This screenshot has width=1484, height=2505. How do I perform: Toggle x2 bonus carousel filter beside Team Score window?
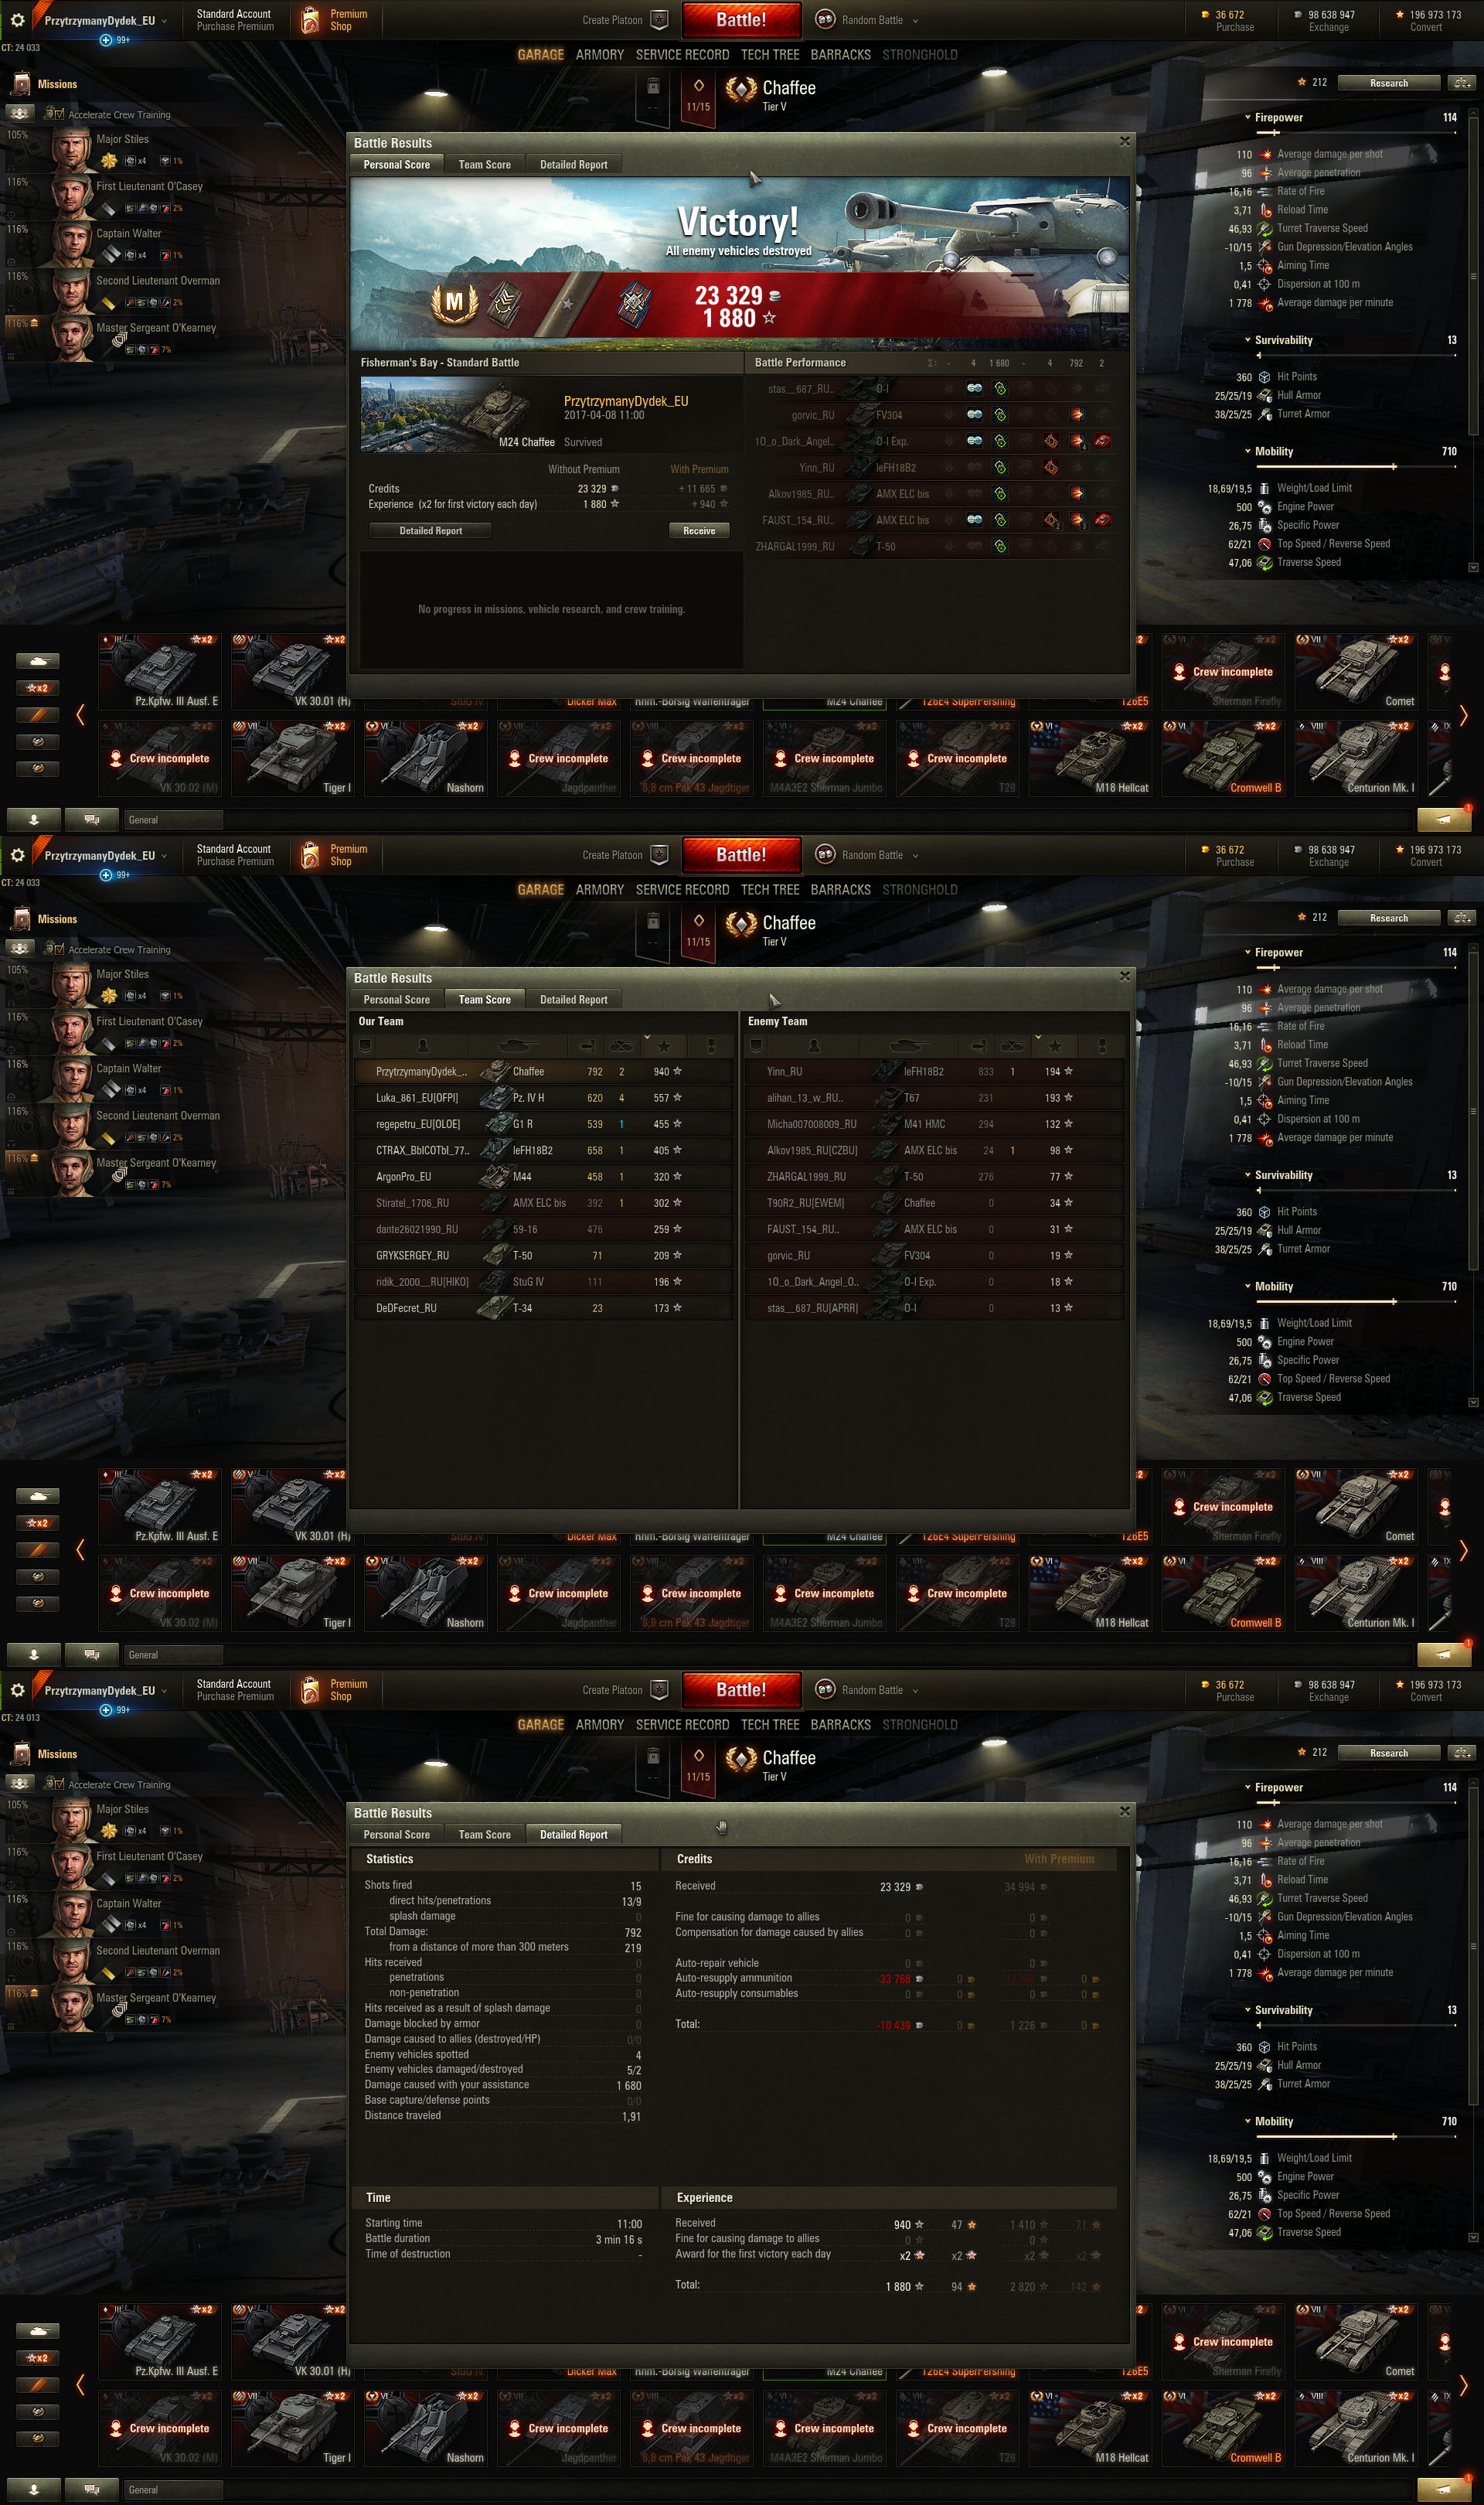(38, 1522)
